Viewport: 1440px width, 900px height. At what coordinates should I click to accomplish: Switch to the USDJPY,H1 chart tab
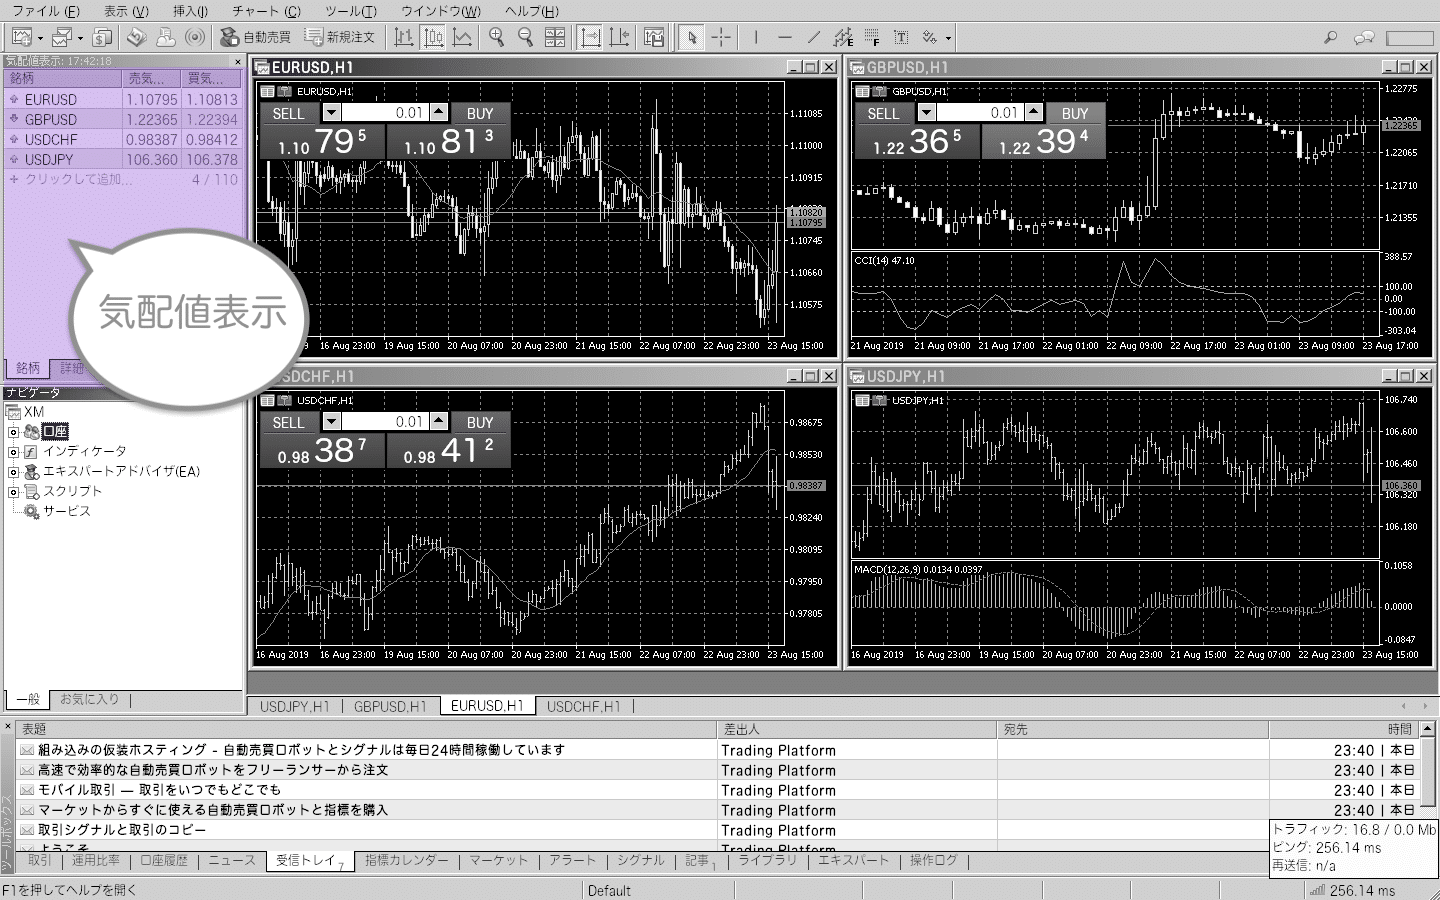(294, 706)
